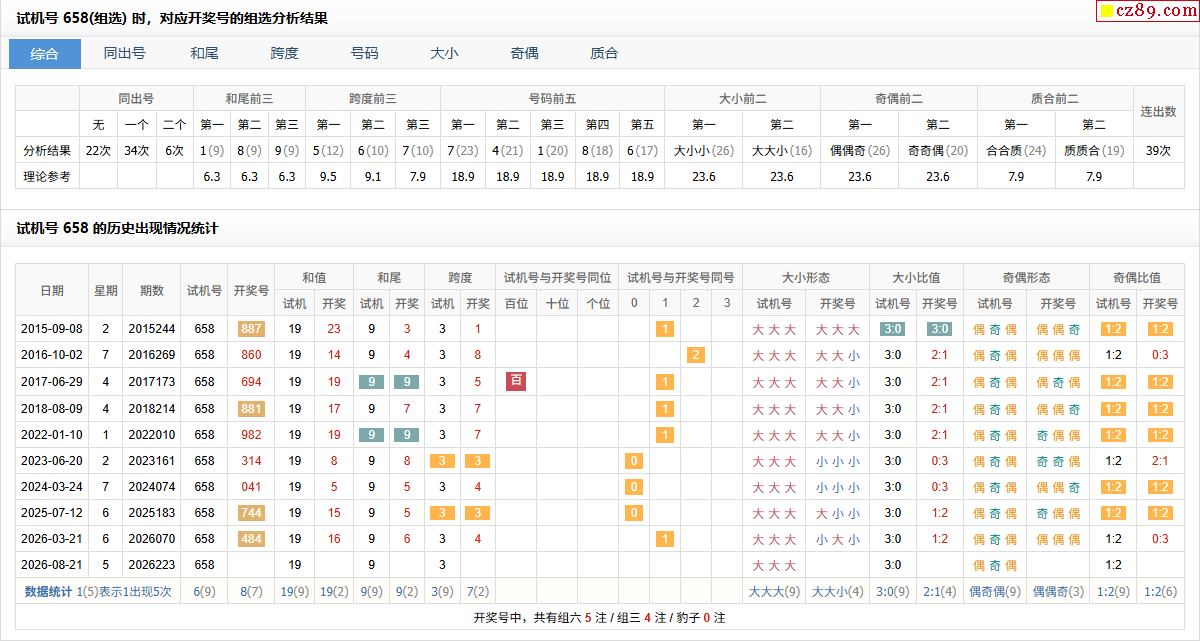Click the 大小形态 column header
Viewport: 1200px width, 641px height.
806,277
